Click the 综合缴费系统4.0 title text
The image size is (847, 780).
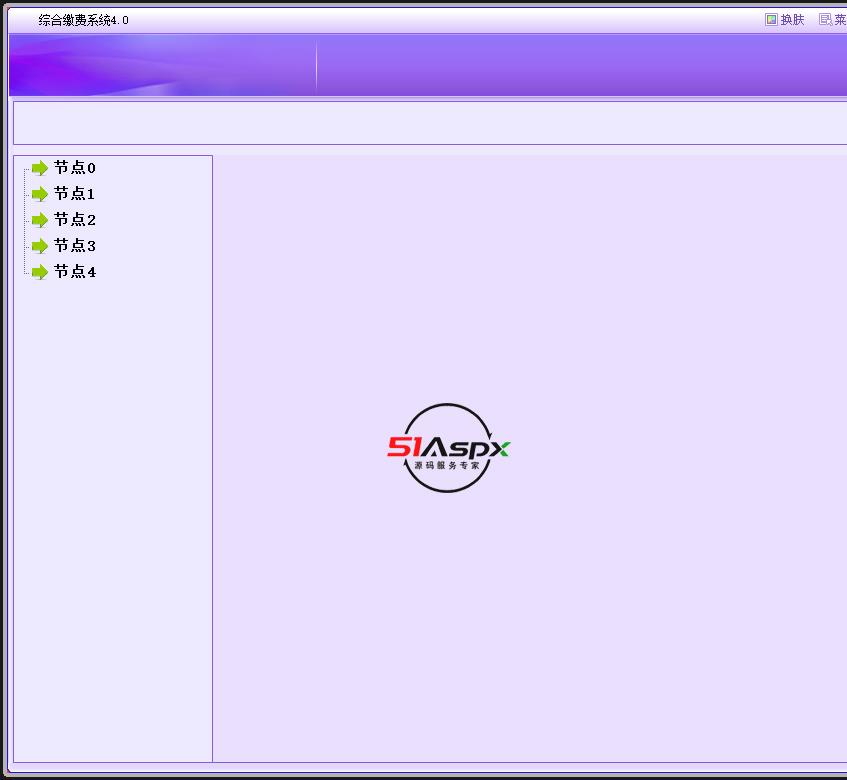click(x=83, y=21)
